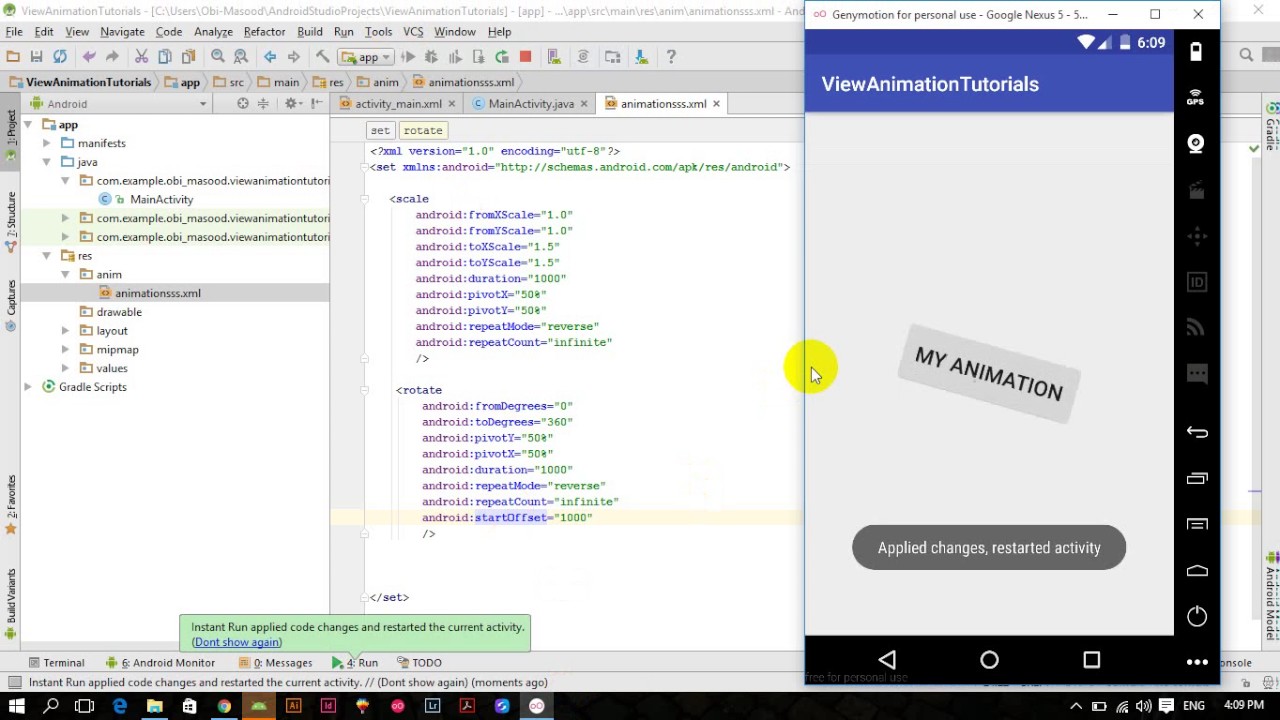Image resolution: width=1280 pixels, height=720 pixels.
Task: Click Chrome icon in taskbar
Action: click(x=224, y=706)
